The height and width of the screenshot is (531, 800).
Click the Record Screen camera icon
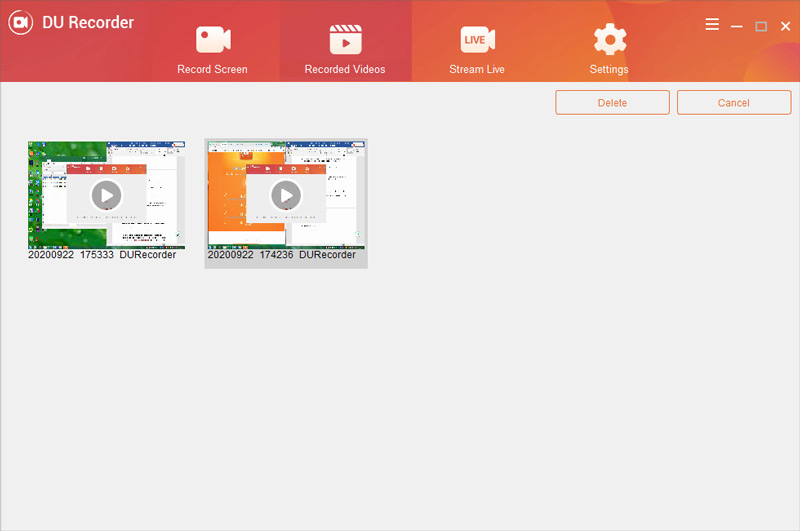point(213,39)
